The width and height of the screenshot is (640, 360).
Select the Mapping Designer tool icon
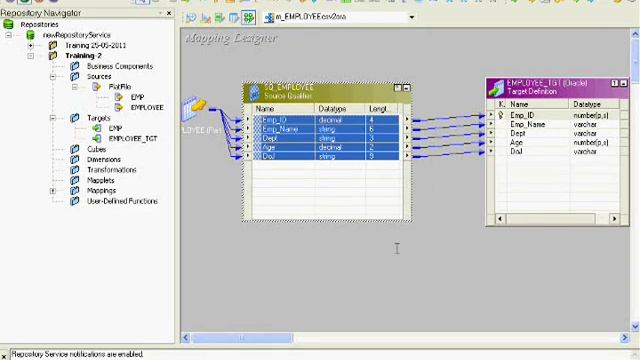(249, 18)
